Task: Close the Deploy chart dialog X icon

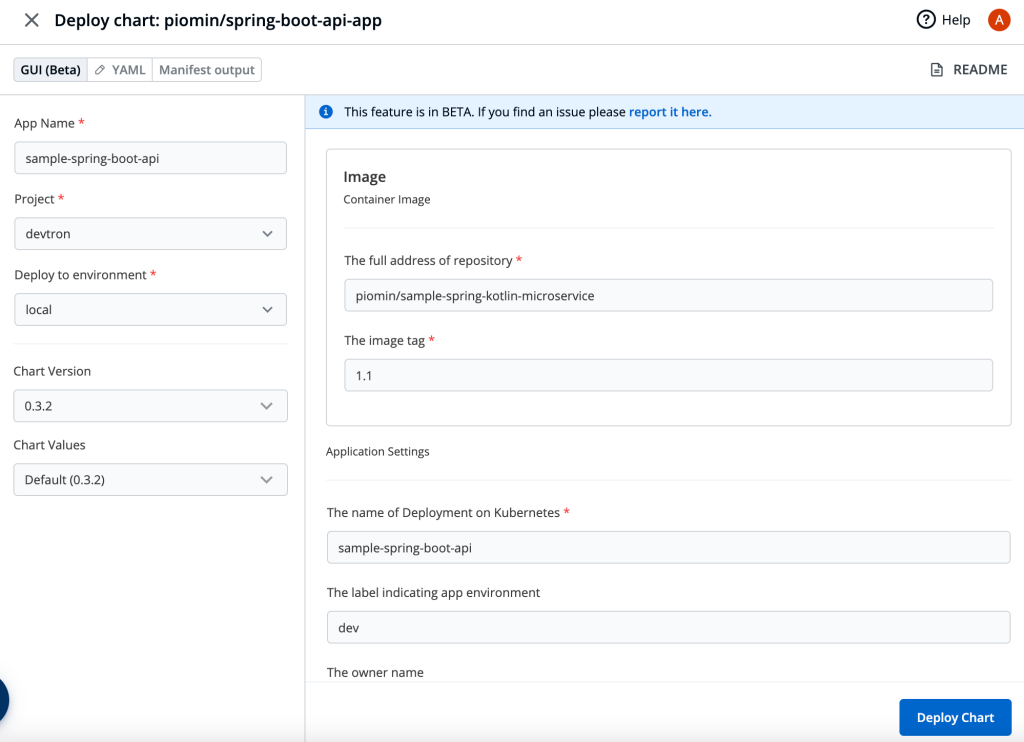Action: pos(31,20)
